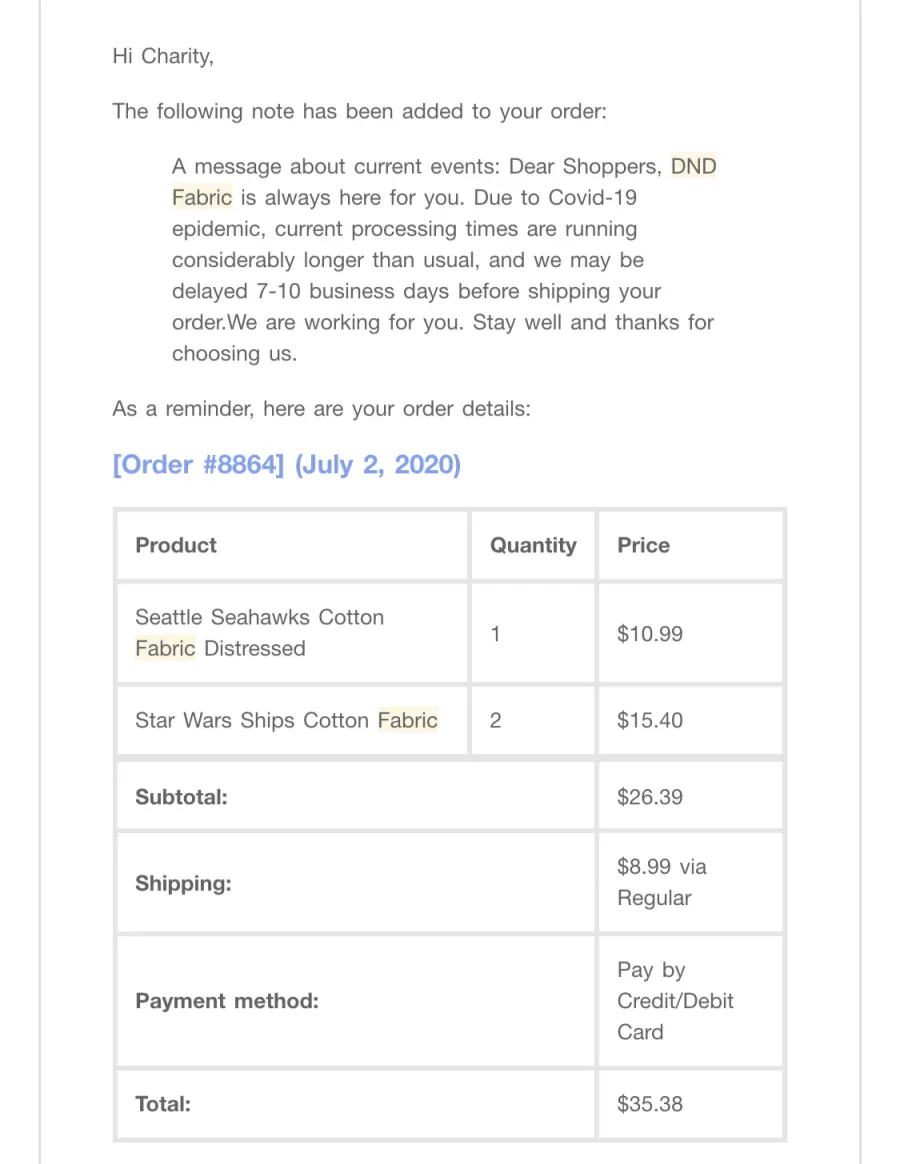Screen dimensions: 900x1164
Task: Click the Quantity column header
Action: [x=533, y=545]
